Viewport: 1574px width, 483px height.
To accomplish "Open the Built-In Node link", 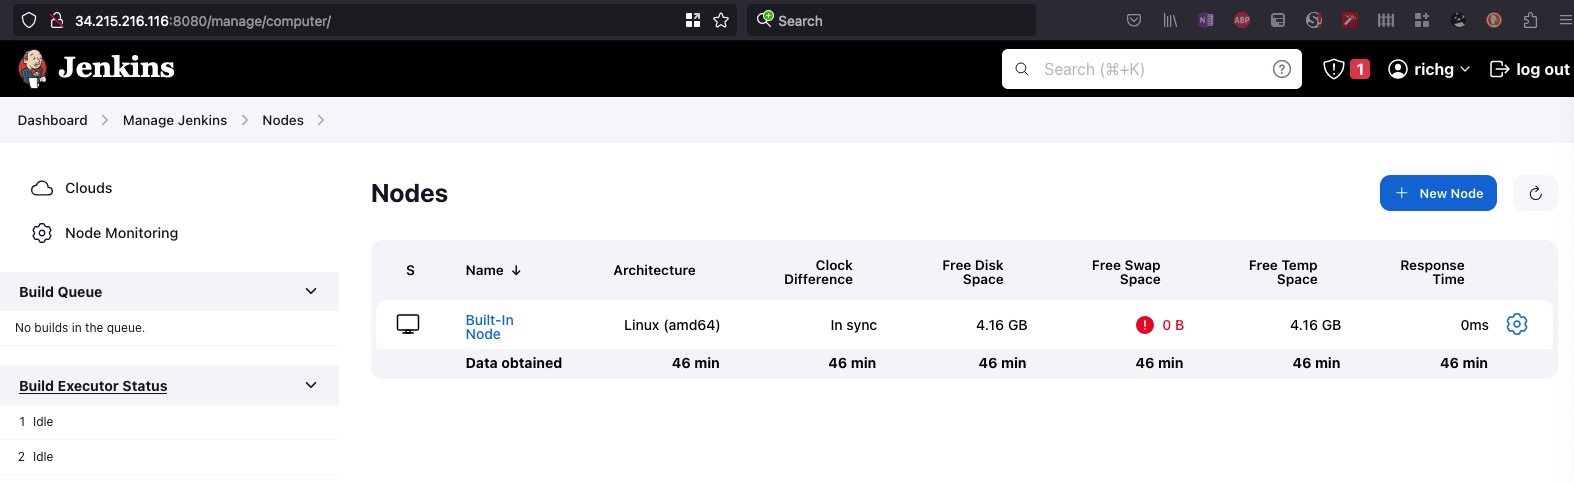I will [489, 327].
